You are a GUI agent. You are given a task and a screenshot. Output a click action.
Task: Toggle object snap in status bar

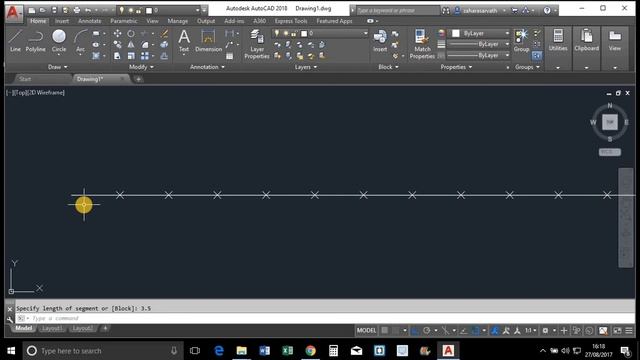tap(476, 331)
